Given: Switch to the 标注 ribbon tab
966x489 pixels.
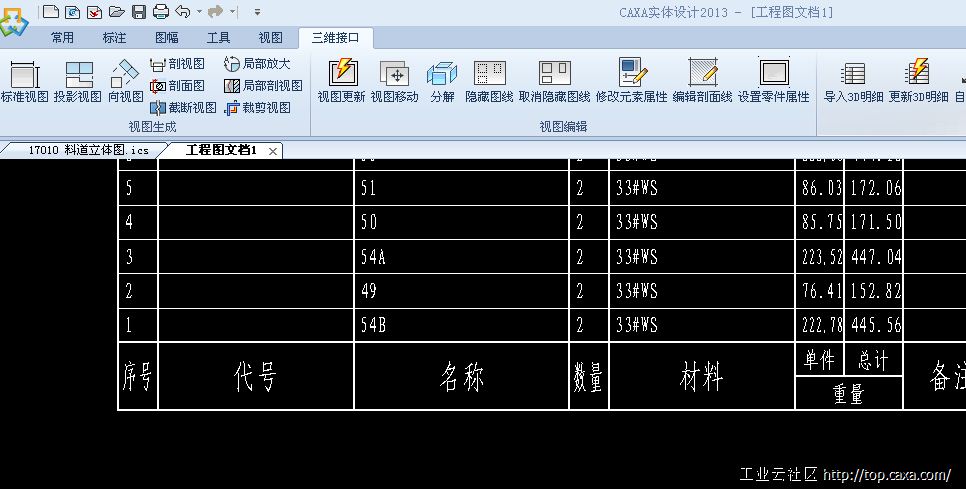Looking at the screenshot, I should pos(114,38).
